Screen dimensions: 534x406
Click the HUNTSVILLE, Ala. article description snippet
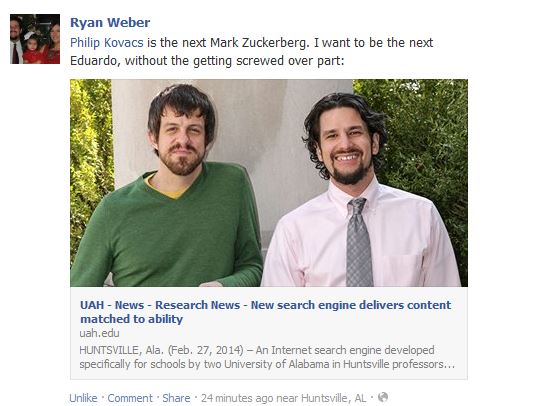click(267, 357)
